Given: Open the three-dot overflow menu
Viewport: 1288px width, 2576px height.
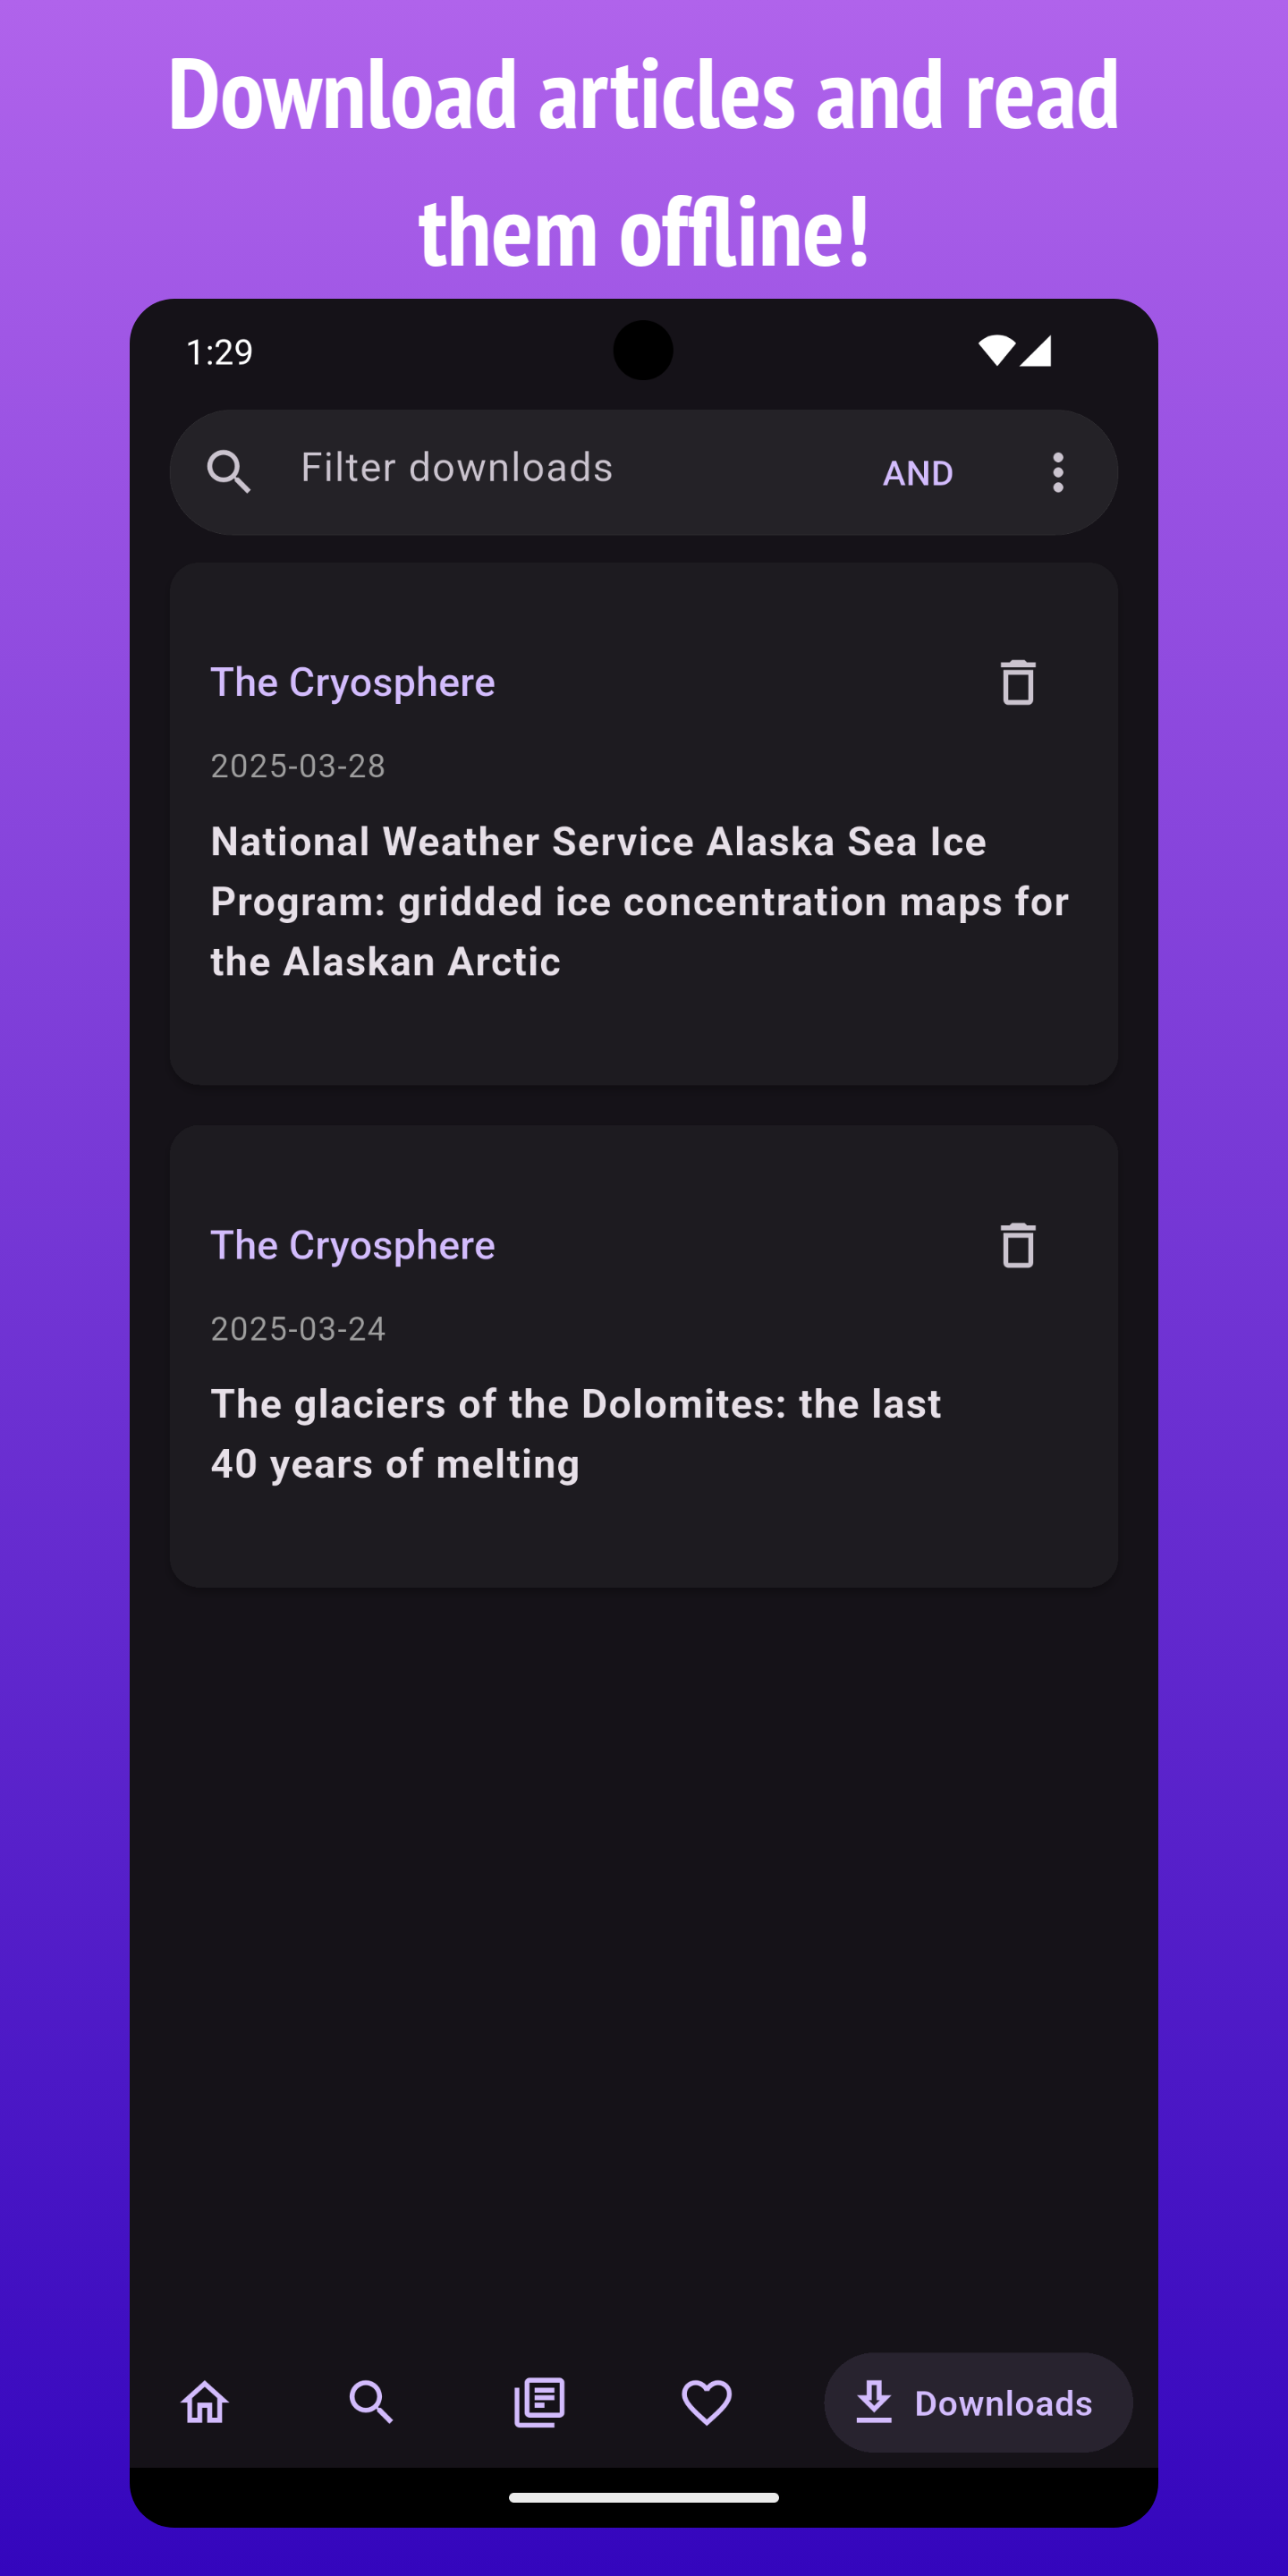Looking at the screenshot, I should click(x=1058, y=472).
